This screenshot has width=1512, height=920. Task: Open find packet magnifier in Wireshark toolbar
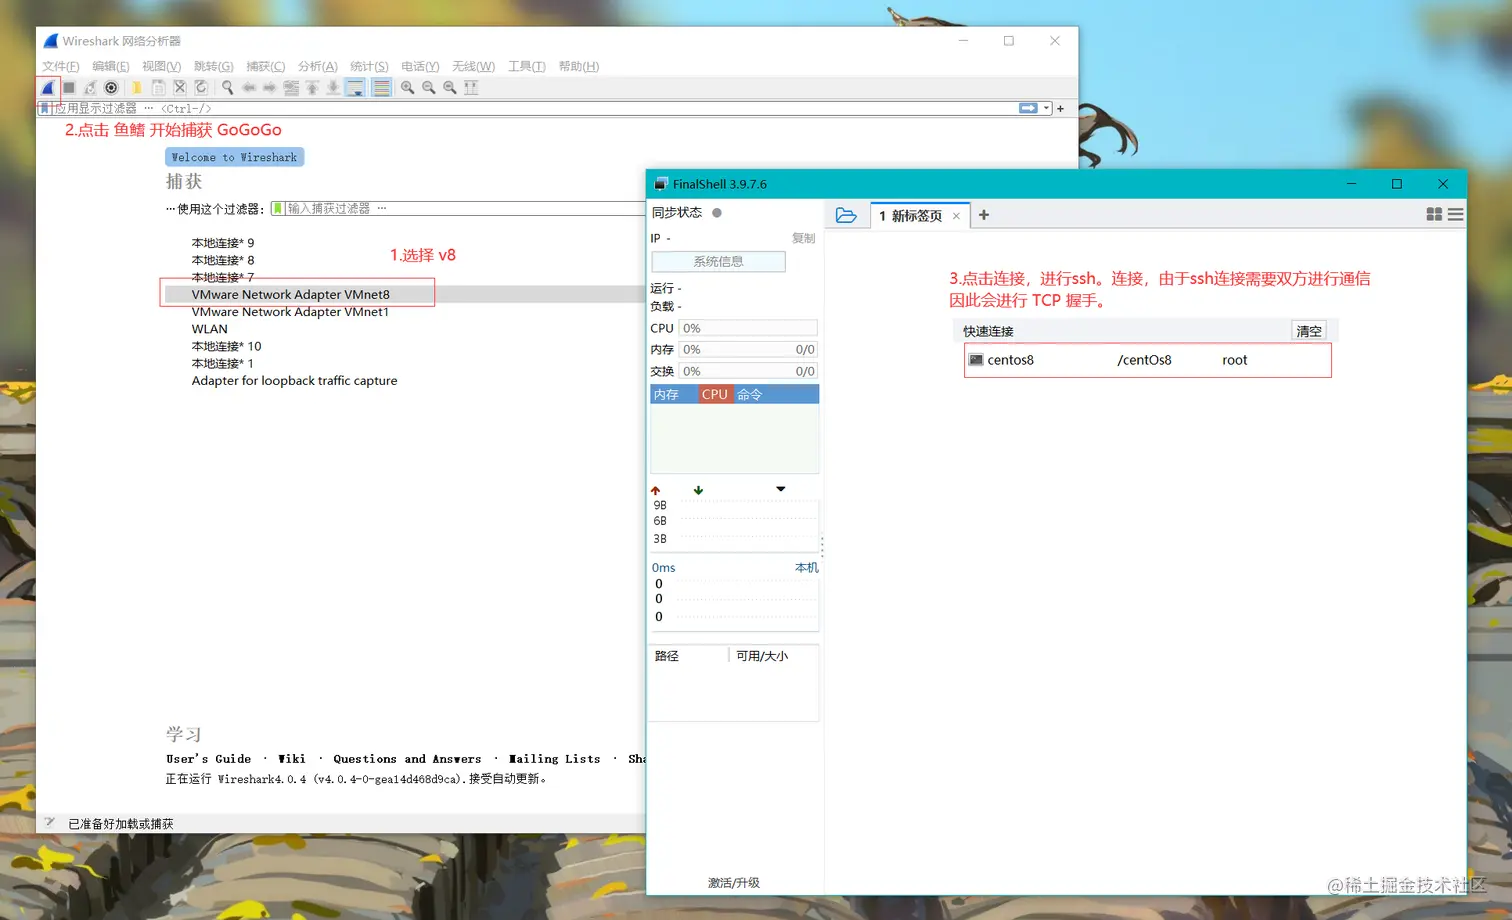click(227, 88)
